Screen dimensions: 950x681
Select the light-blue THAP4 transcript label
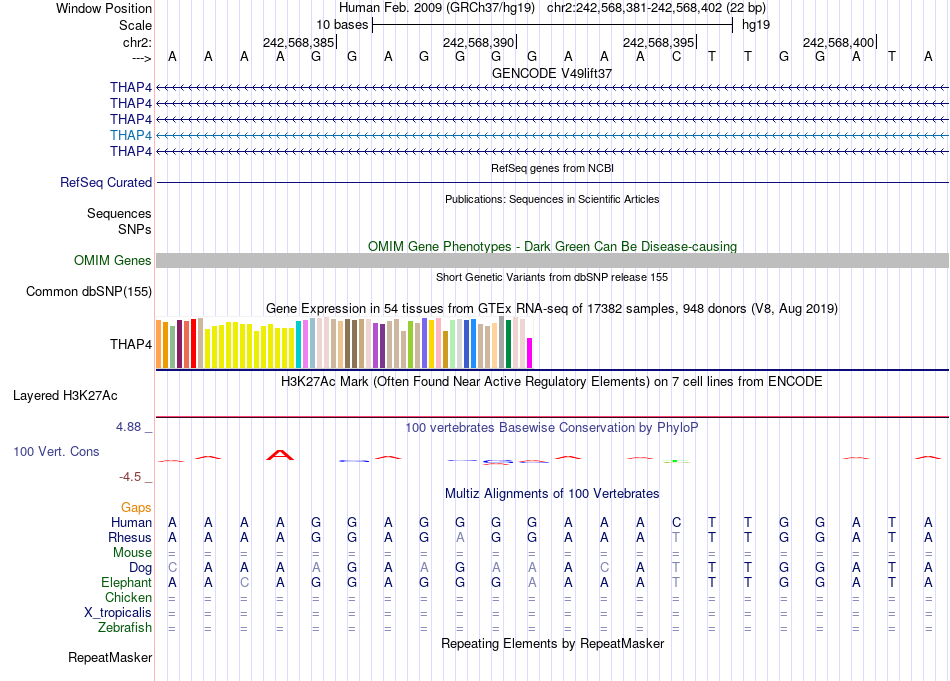(131, 135)
